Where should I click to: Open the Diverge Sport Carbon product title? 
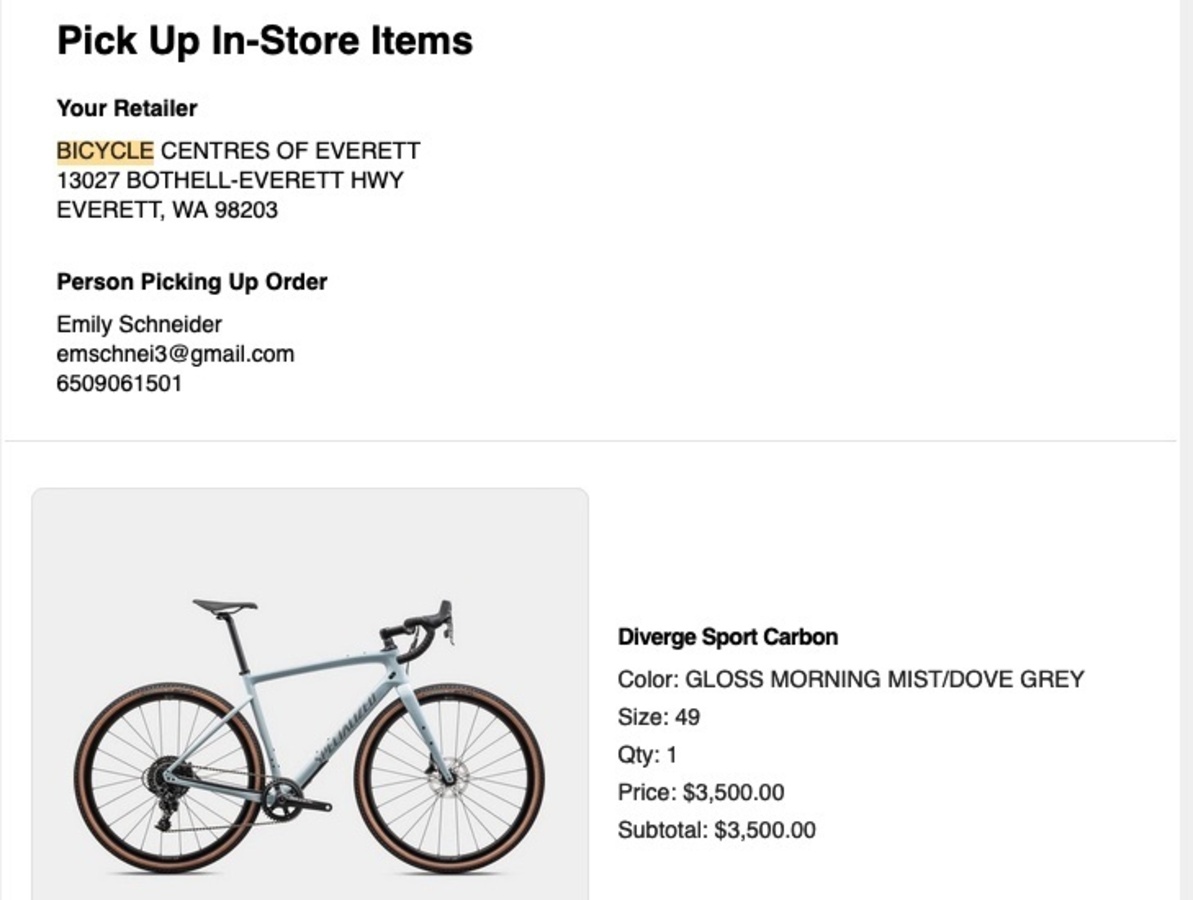727,637
